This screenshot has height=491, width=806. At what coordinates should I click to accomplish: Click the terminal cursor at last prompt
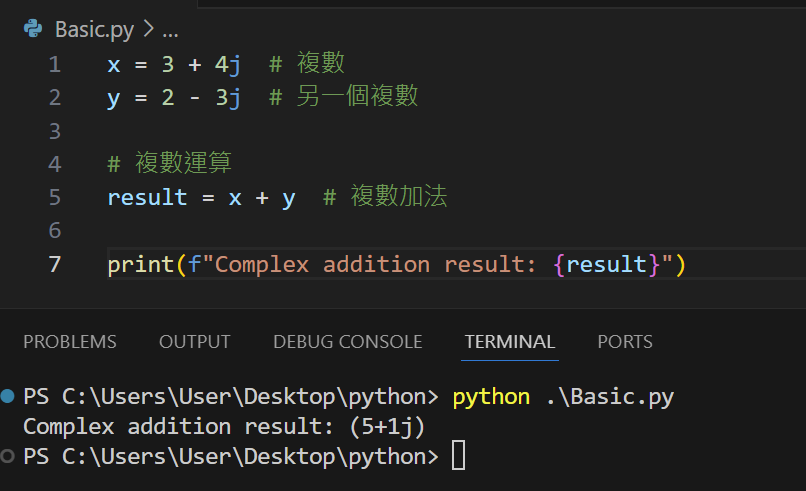tap(459, 456)
